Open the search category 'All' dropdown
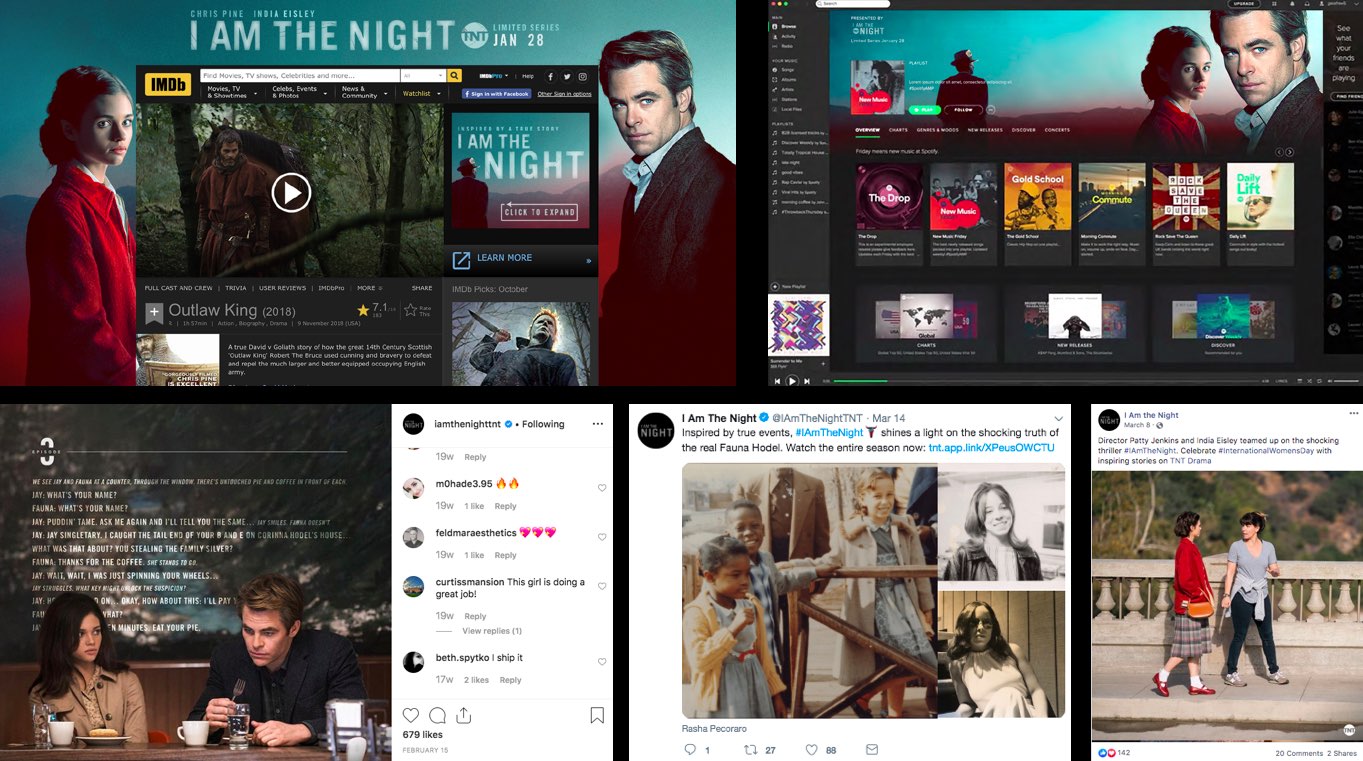The image size is (1363, 761). 423,76
